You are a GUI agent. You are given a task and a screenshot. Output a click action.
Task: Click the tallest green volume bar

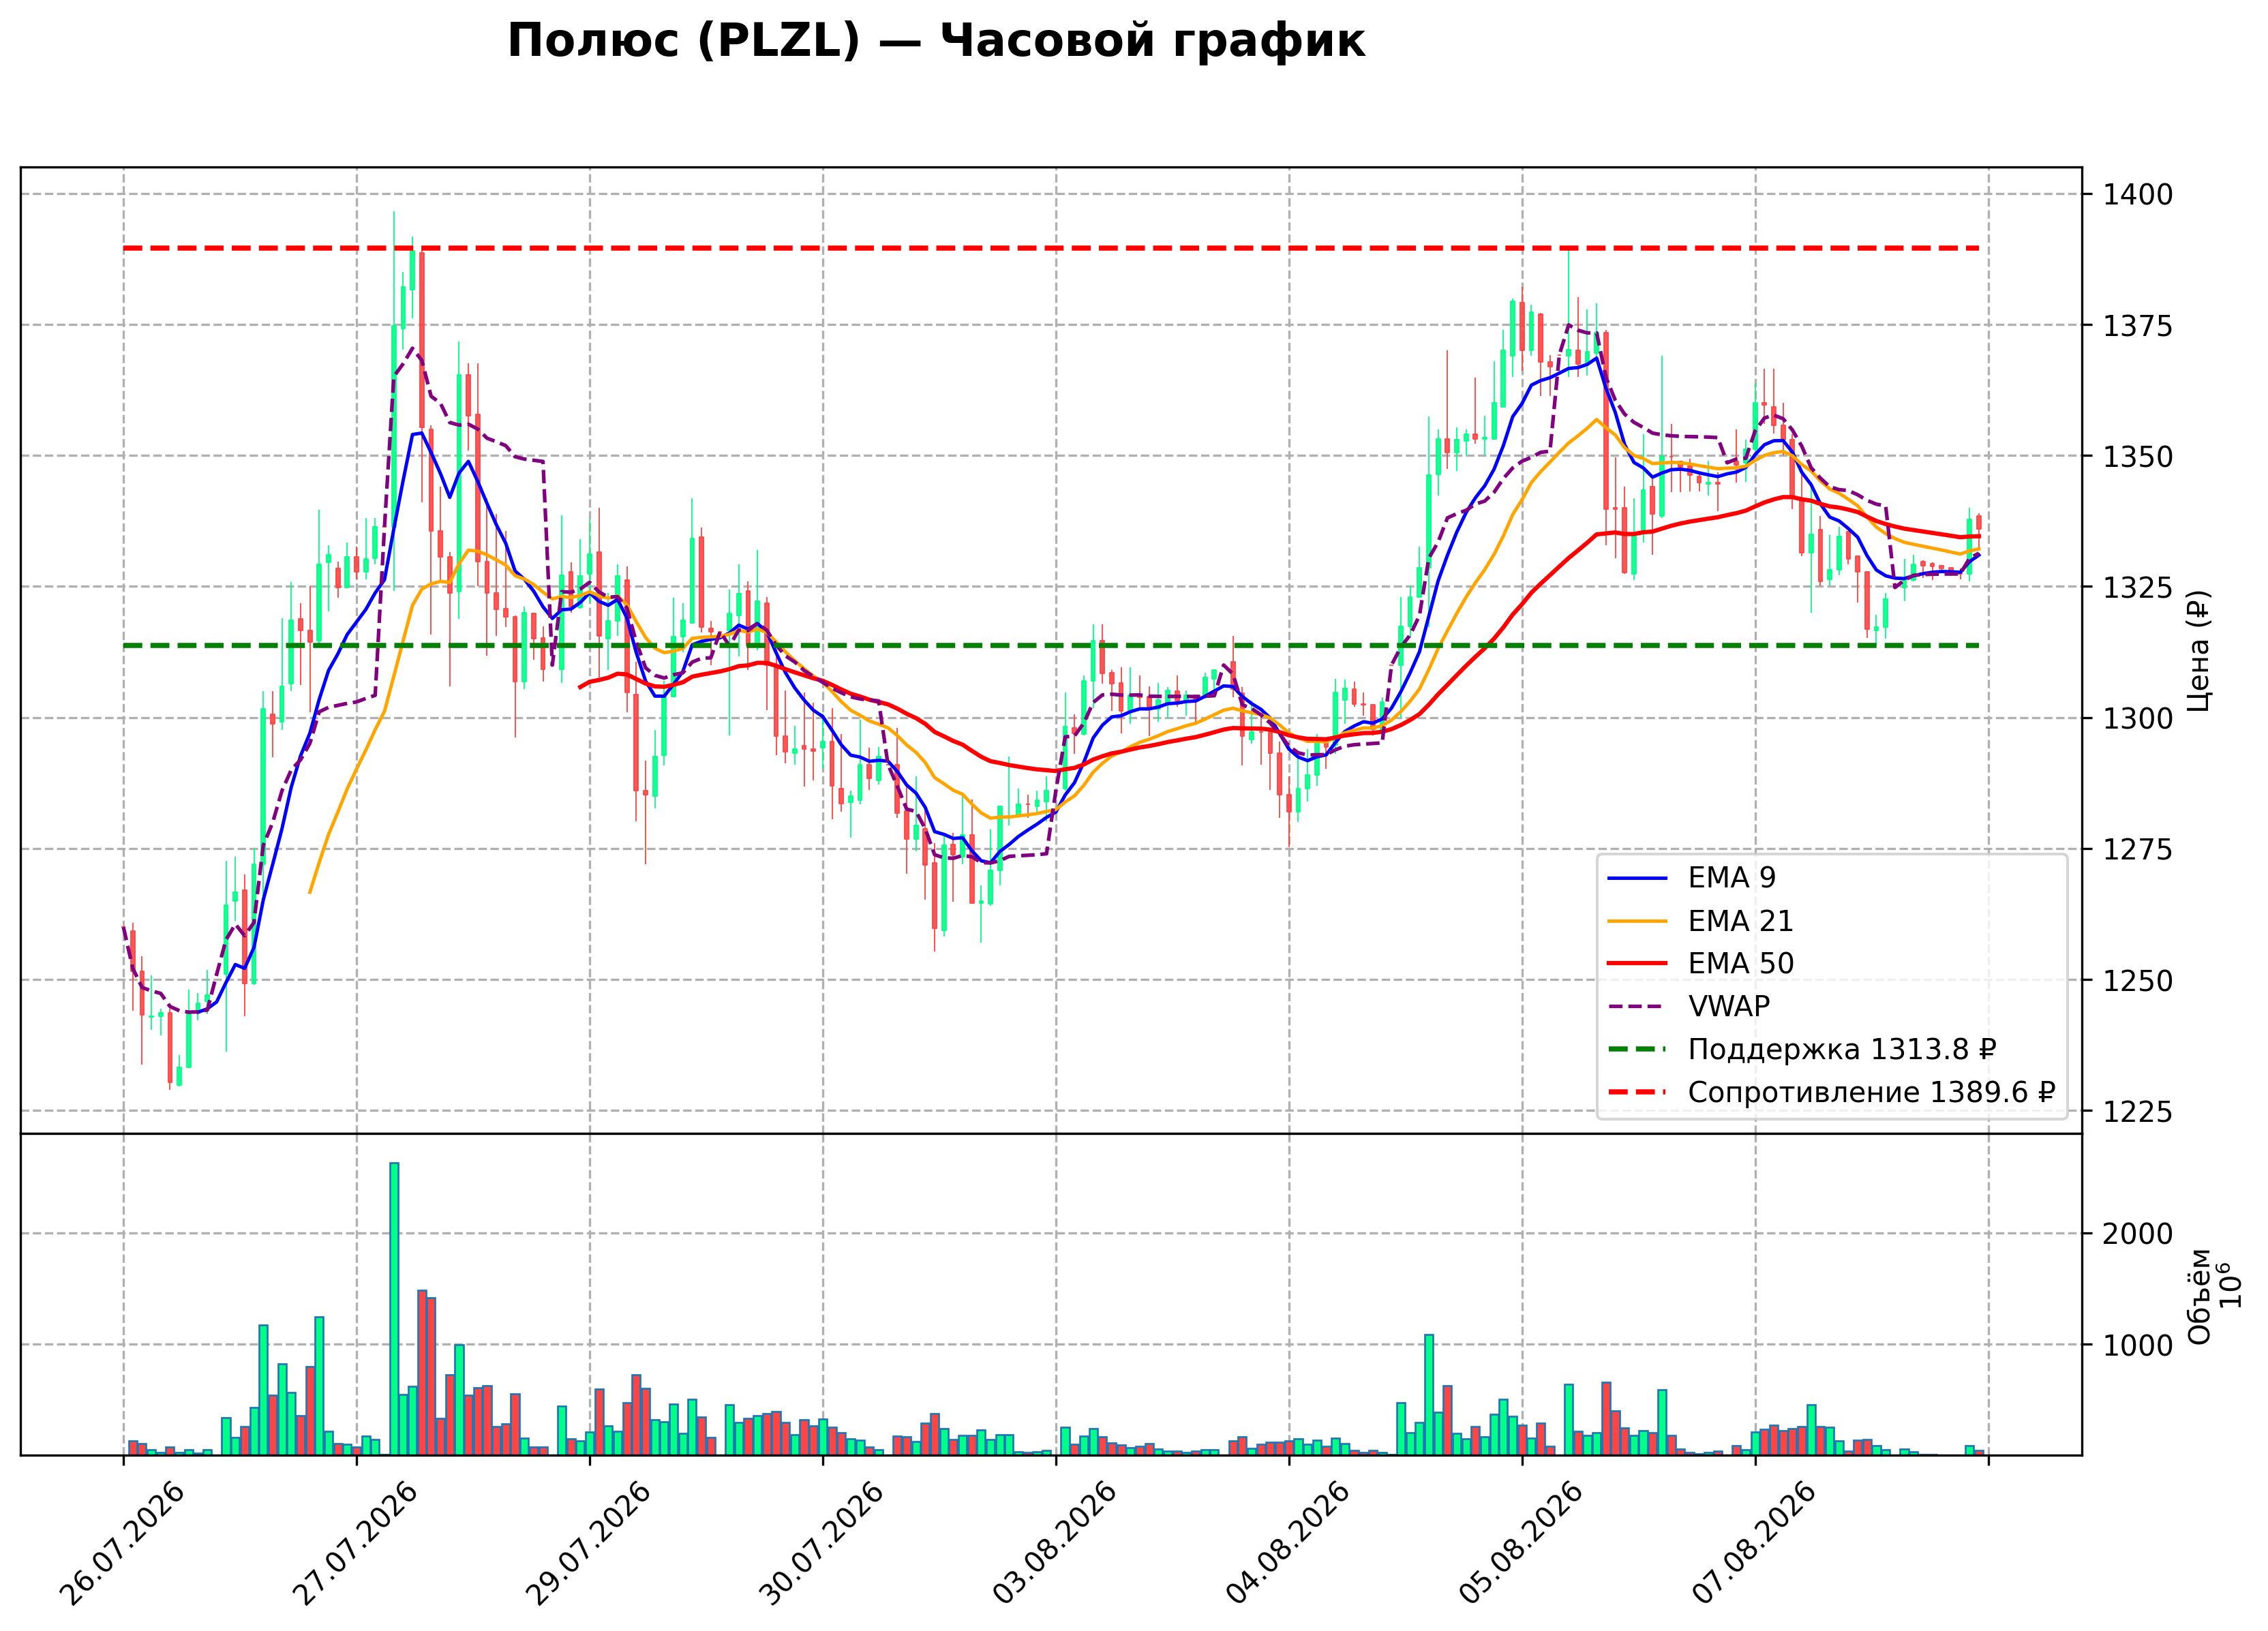coord(394,1309)
